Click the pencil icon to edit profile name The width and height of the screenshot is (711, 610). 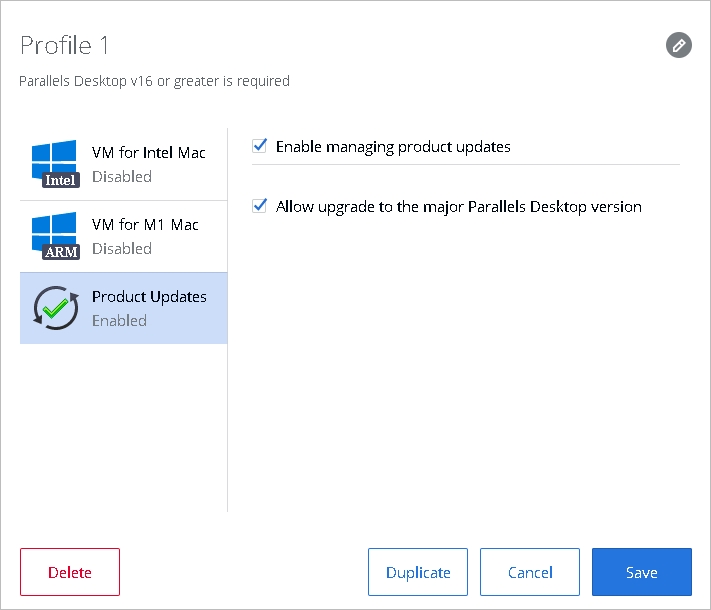point(679,45)
